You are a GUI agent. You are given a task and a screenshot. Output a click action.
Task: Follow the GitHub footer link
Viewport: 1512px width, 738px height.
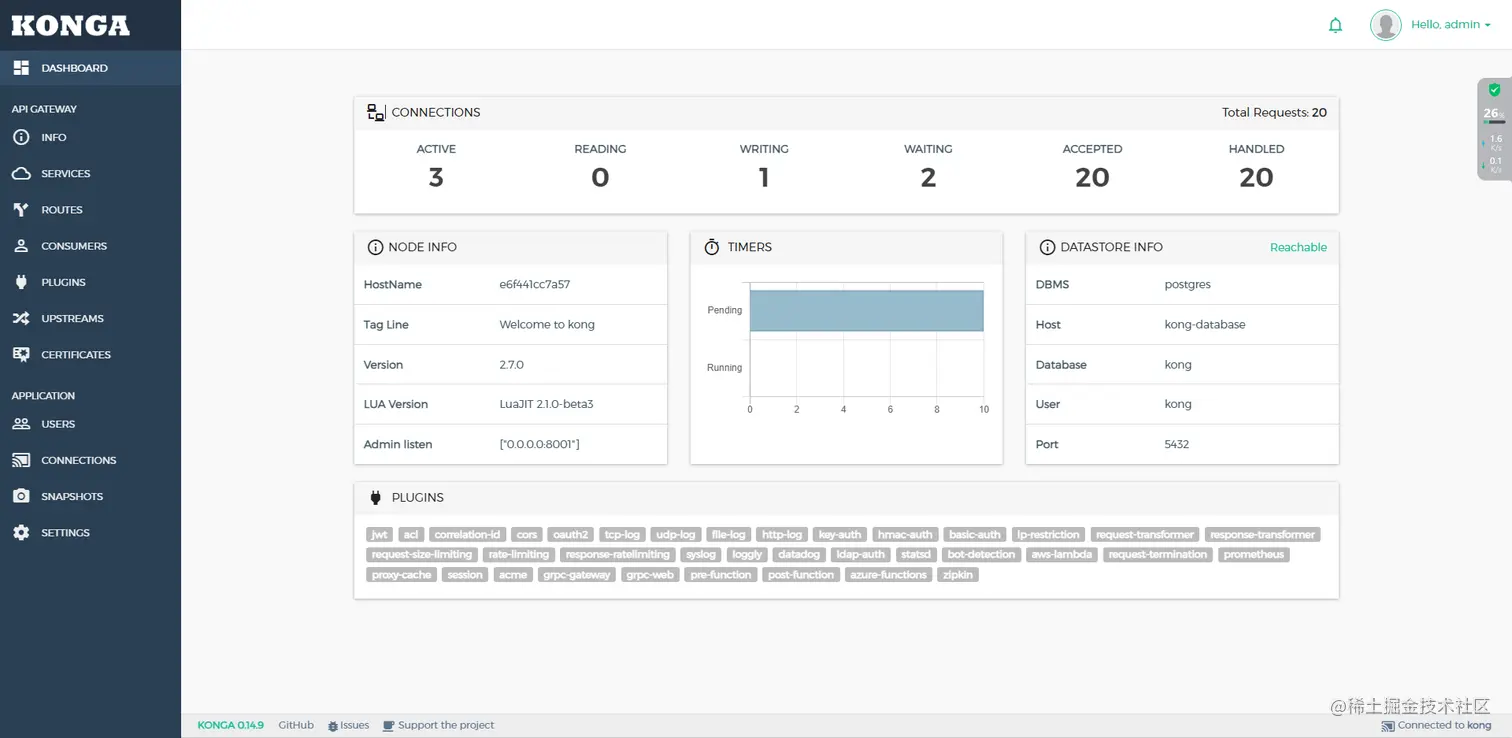296,725
